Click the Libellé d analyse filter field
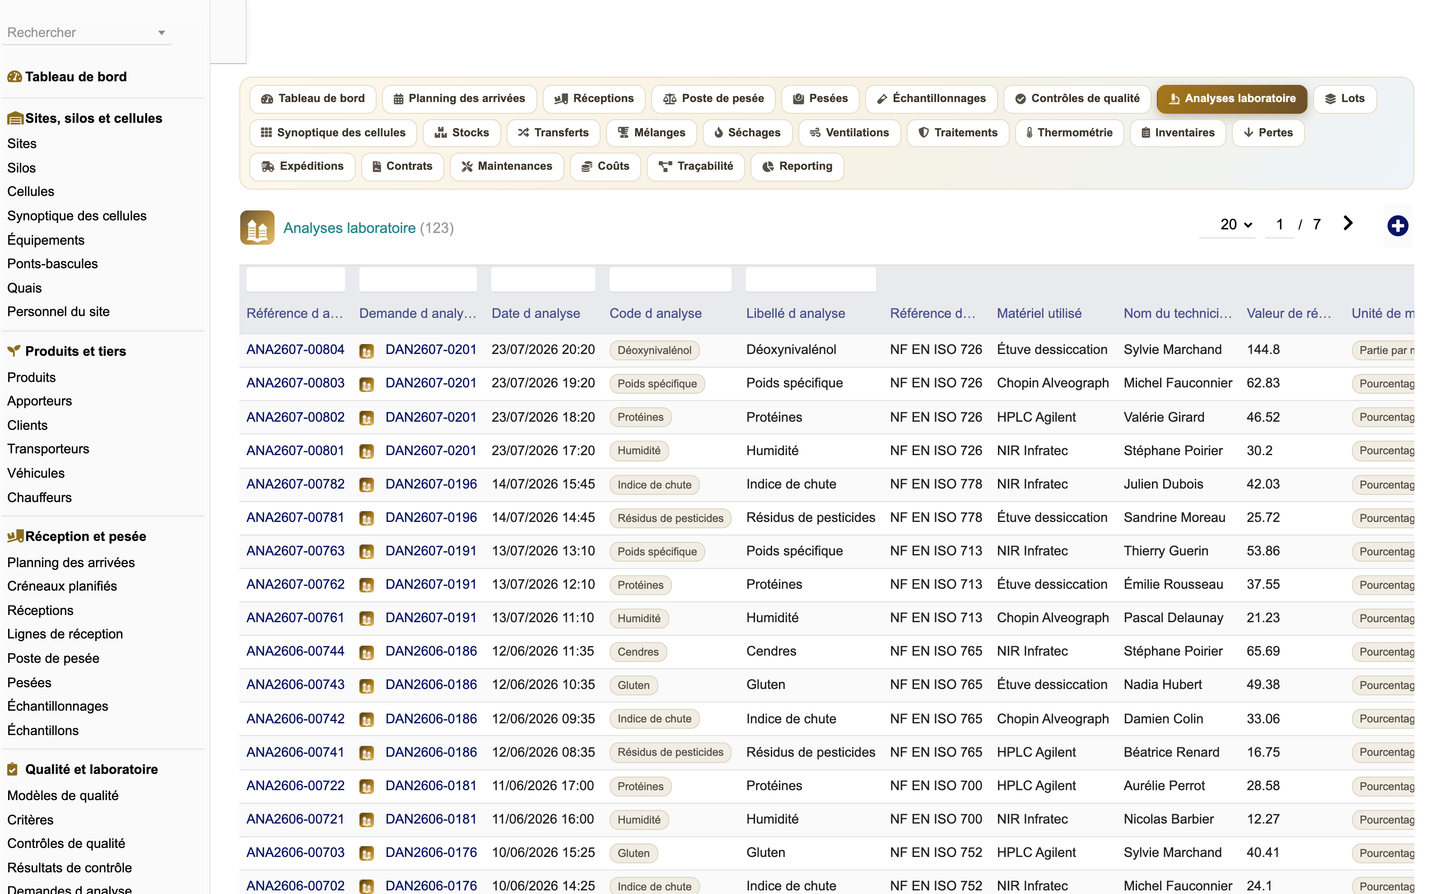 point(811,279)
